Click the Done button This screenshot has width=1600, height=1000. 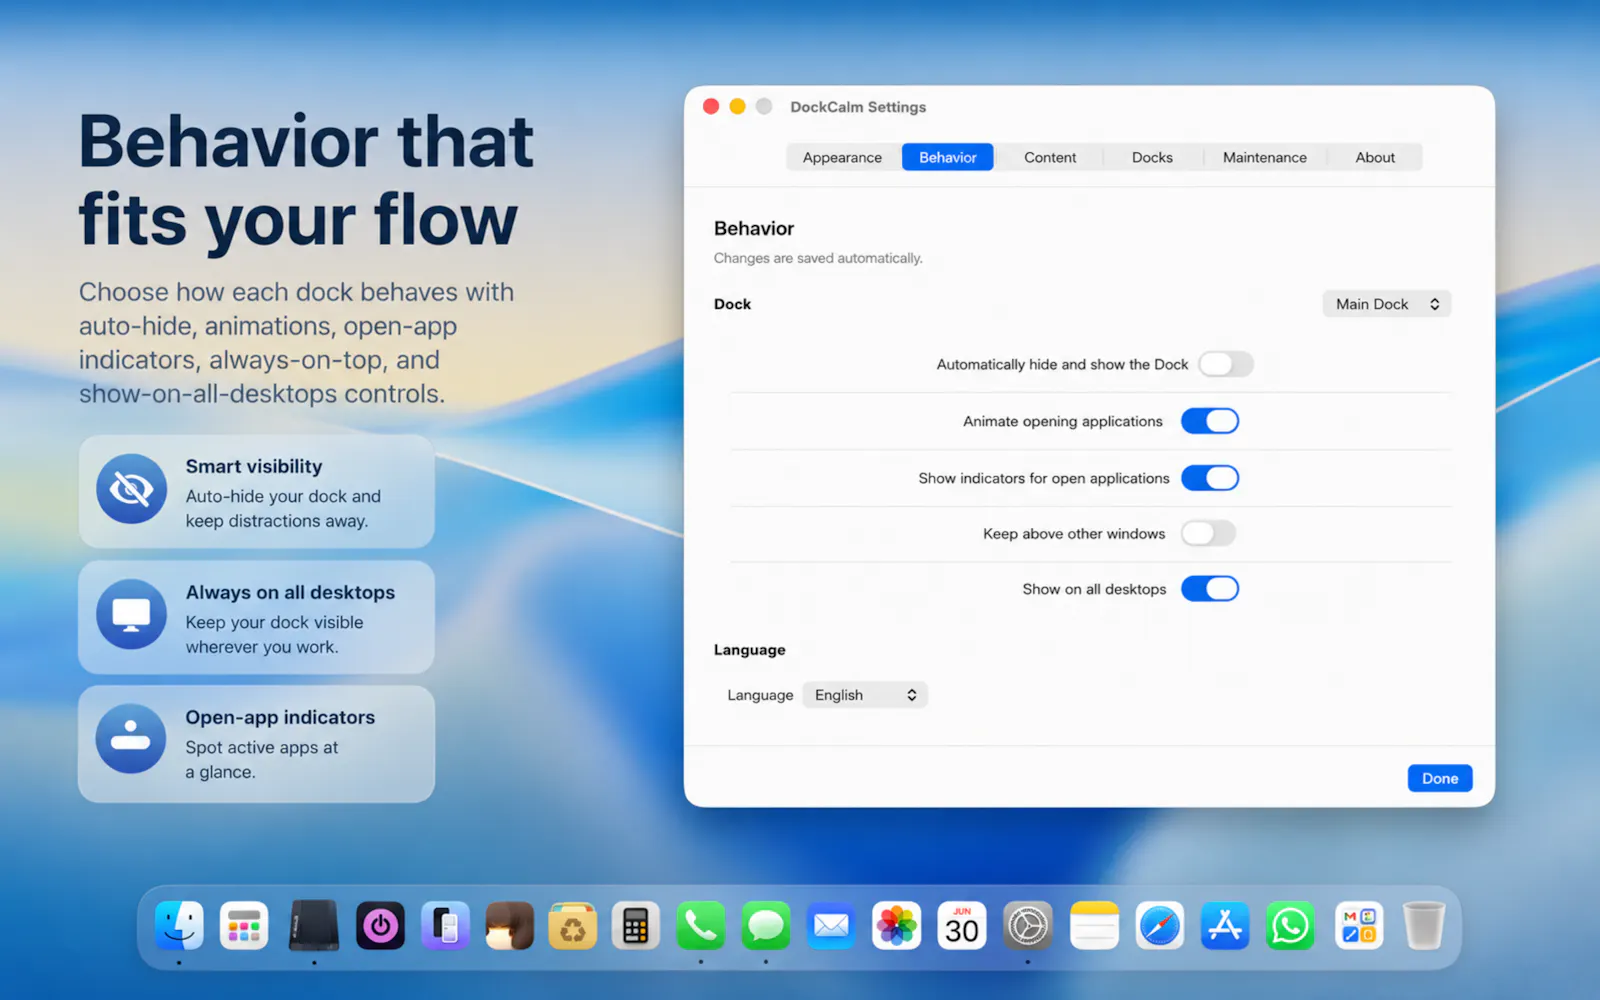(1440, 778)
